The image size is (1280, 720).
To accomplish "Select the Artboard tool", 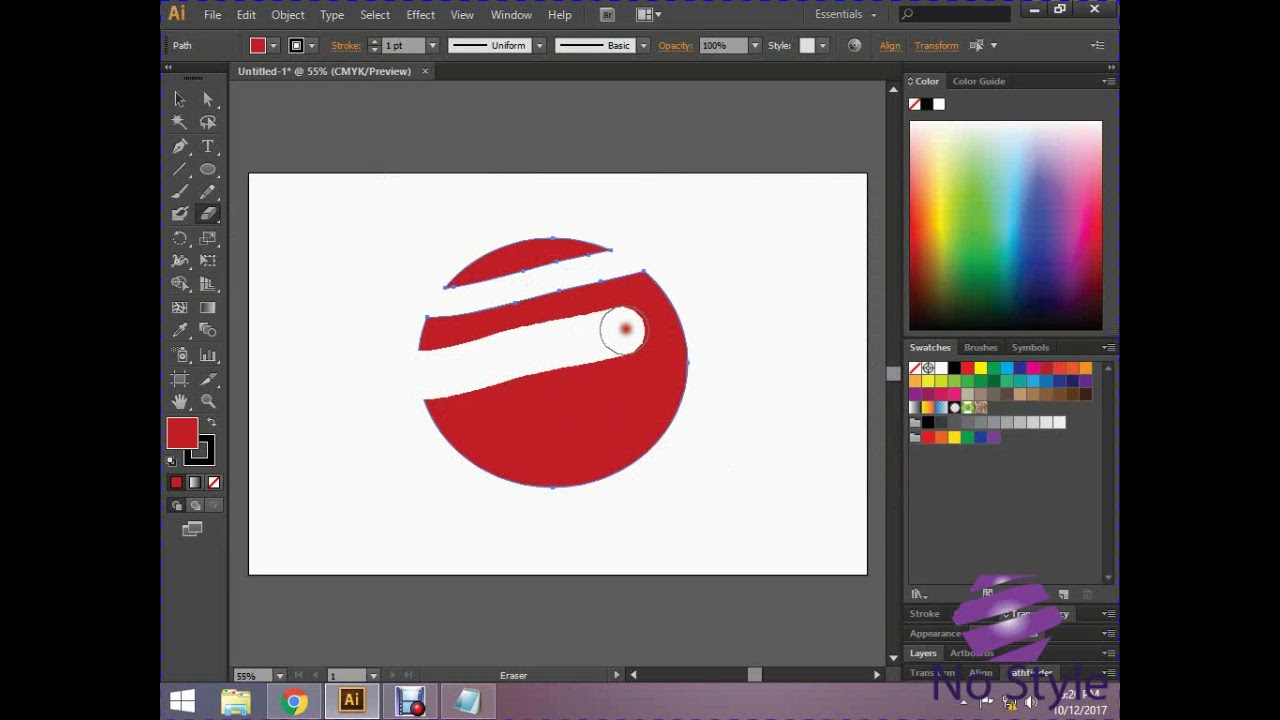I will pos(180,379).
